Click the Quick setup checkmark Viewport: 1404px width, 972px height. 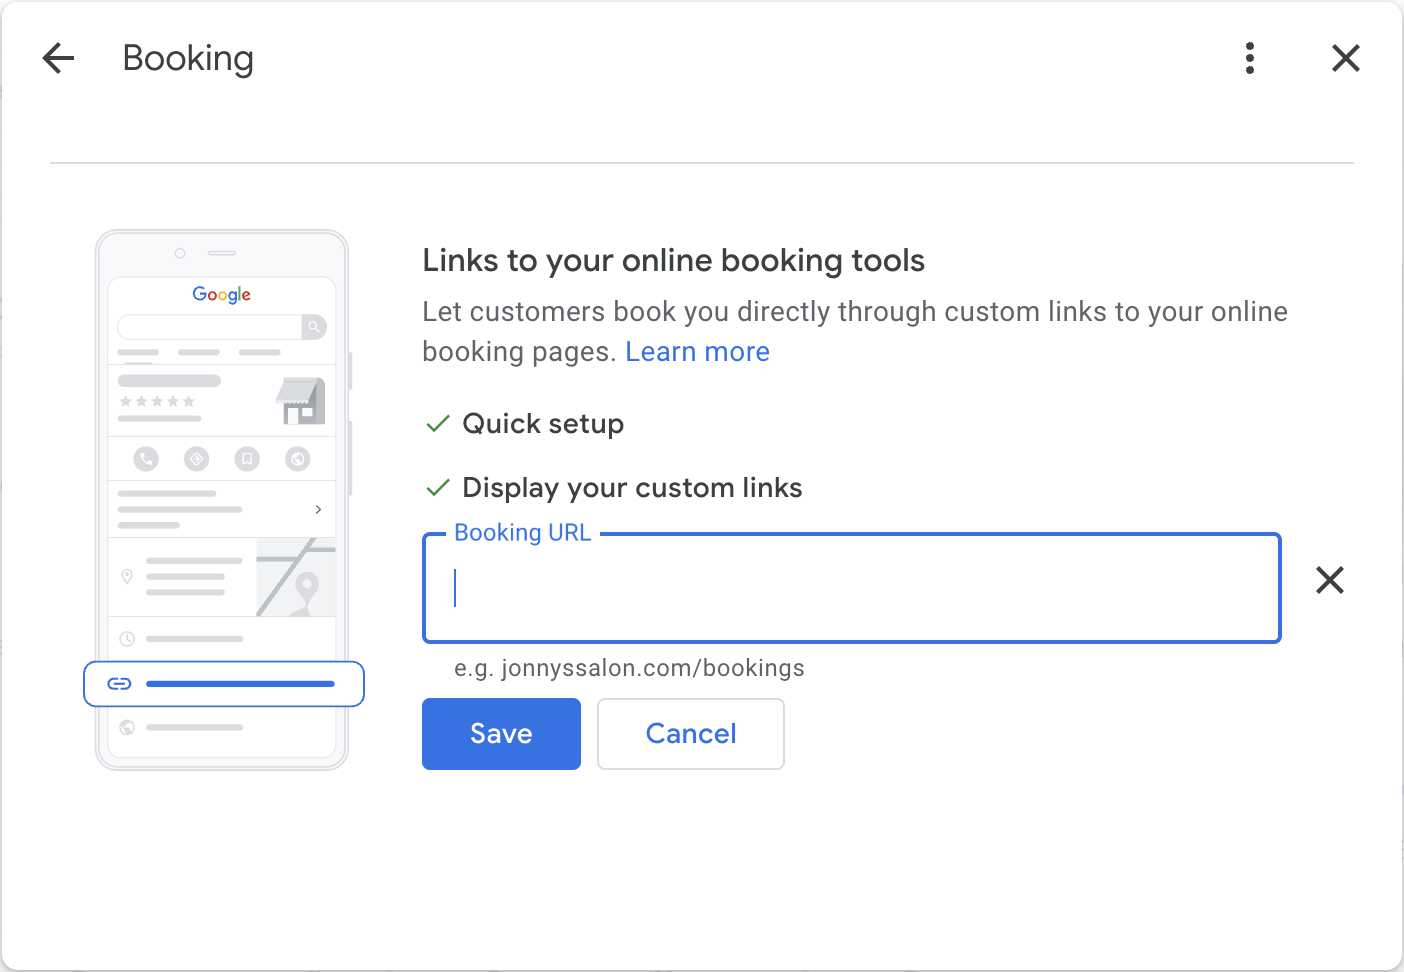(438, 424)
